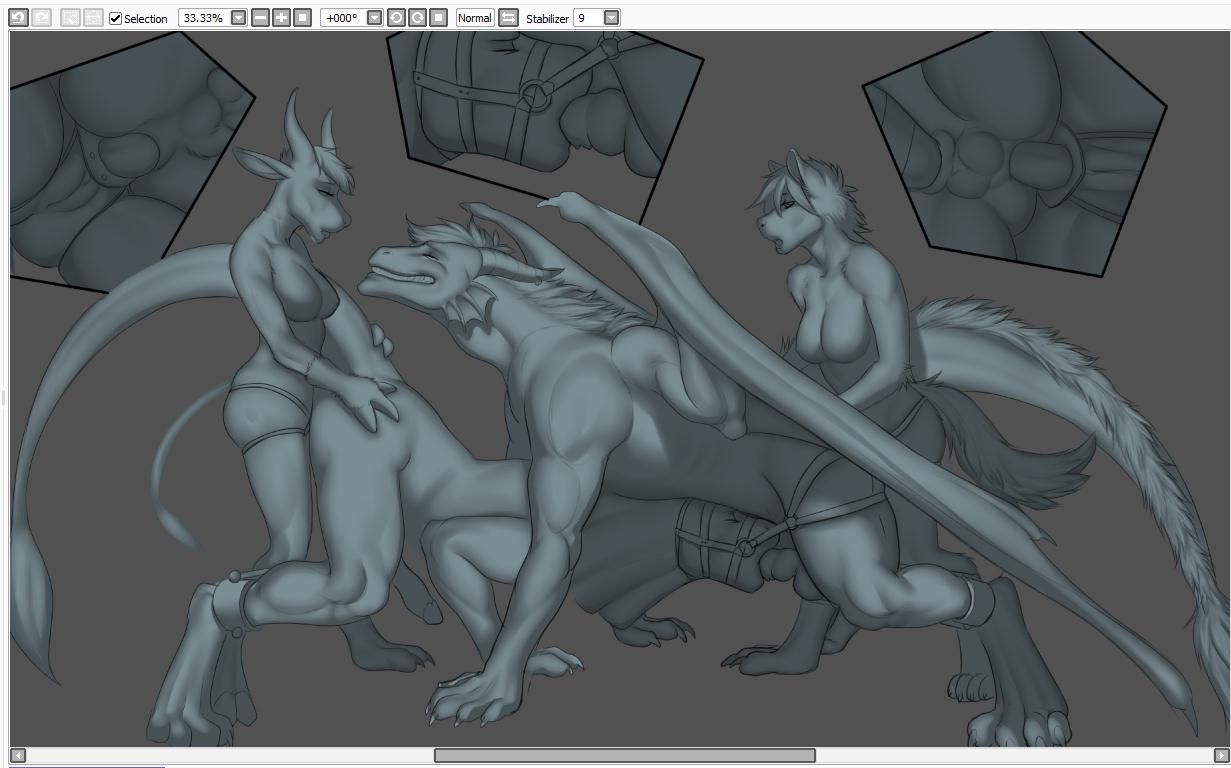This screenshot has width=1231, height=768.
Task: Open the rotation angle dropdown
Action: pos(374,18)
